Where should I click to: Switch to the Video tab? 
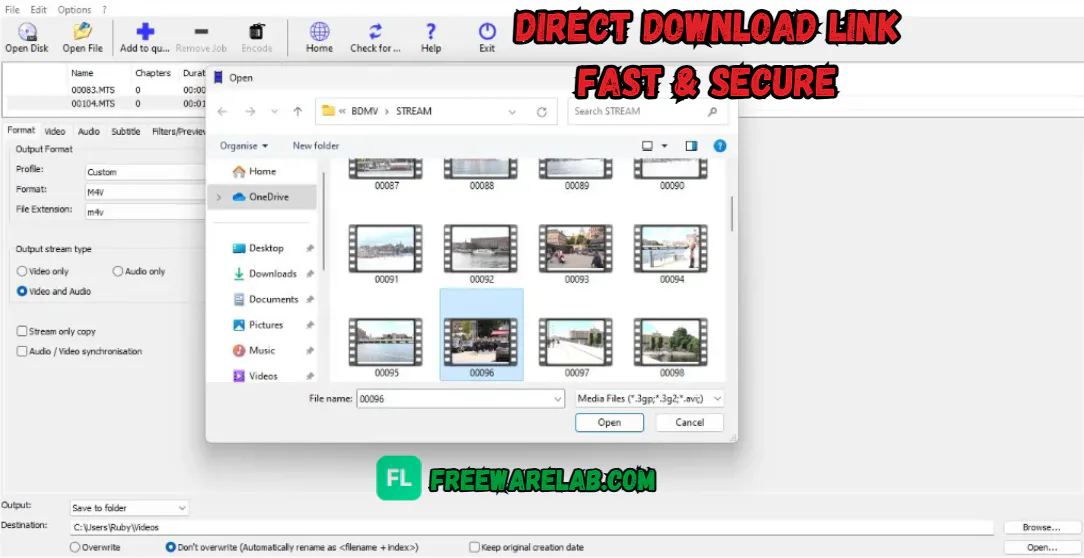[x=55, y=131]
